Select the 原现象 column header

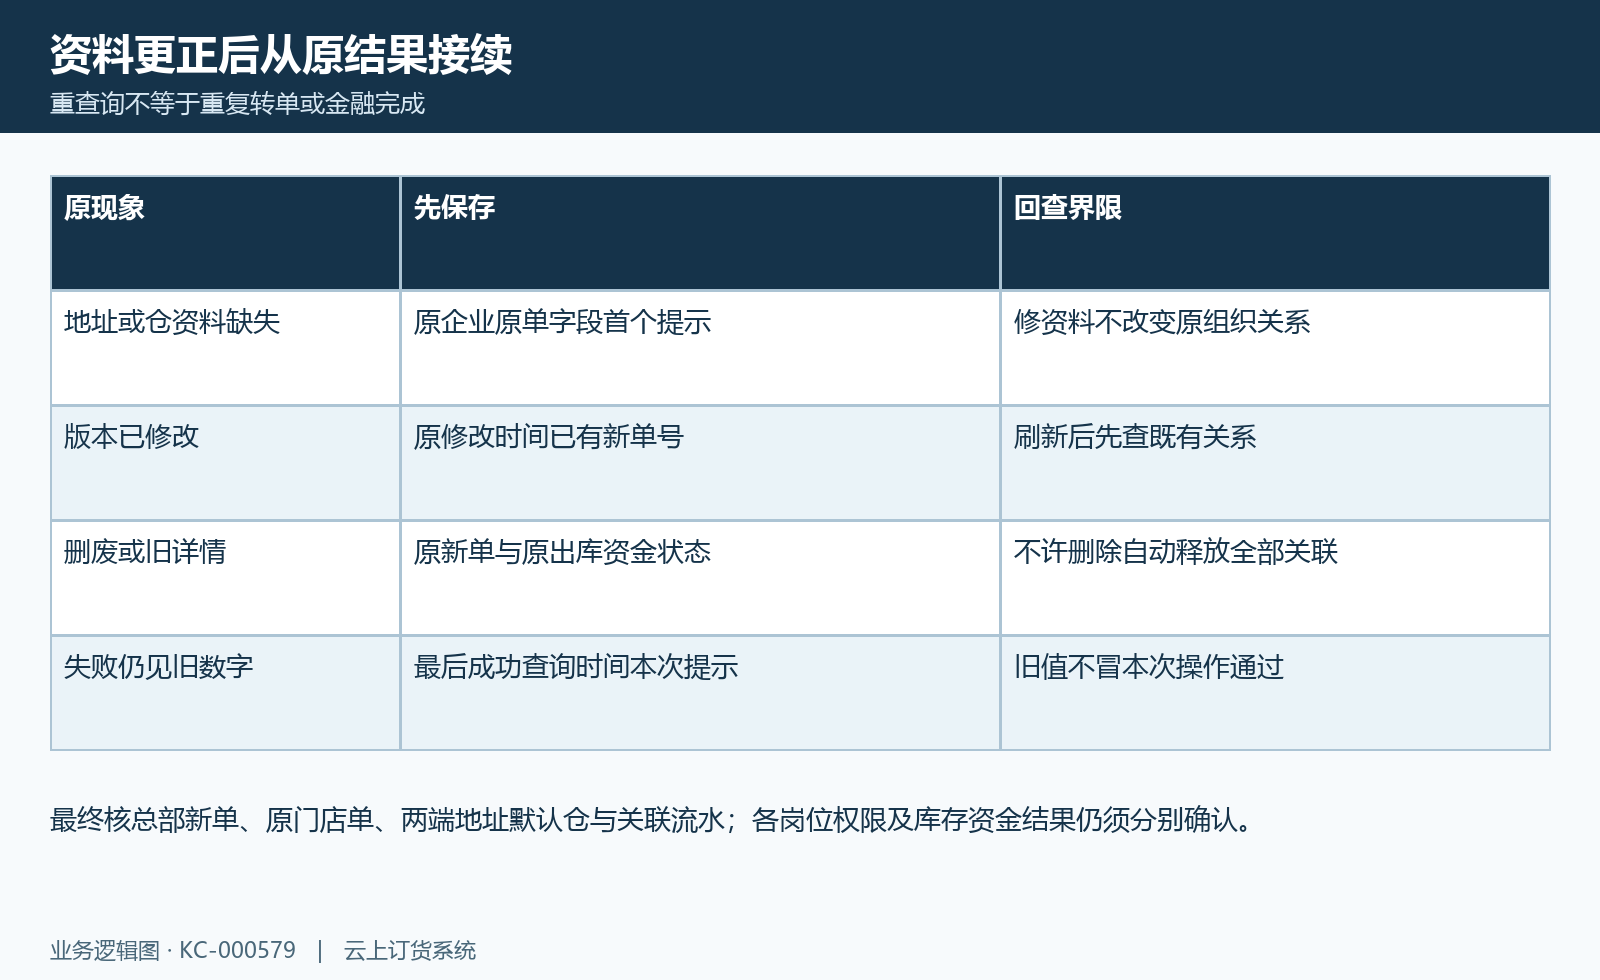226,233
